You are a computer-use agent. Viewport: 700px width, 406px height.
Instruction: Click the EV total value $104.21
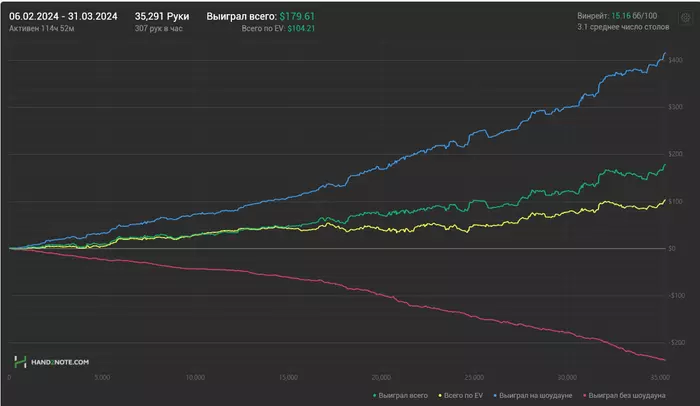click(x=300, y=29)
